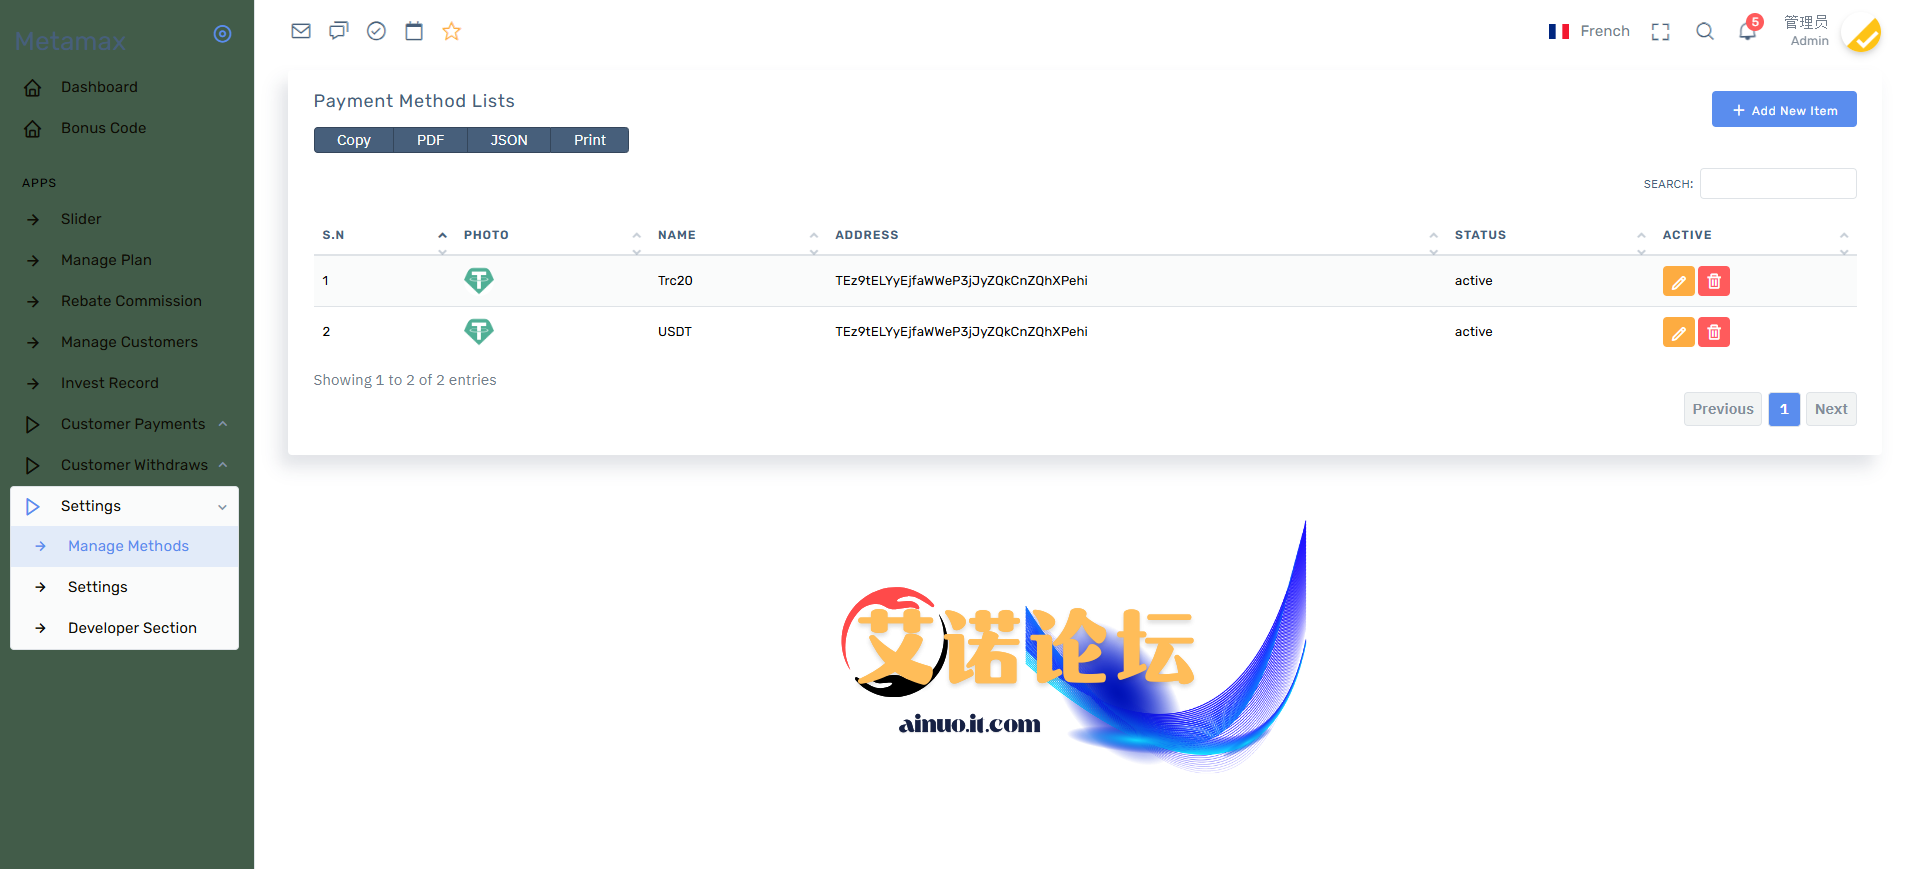Expand Customer Payments chevron

click(x=223, y=424)
